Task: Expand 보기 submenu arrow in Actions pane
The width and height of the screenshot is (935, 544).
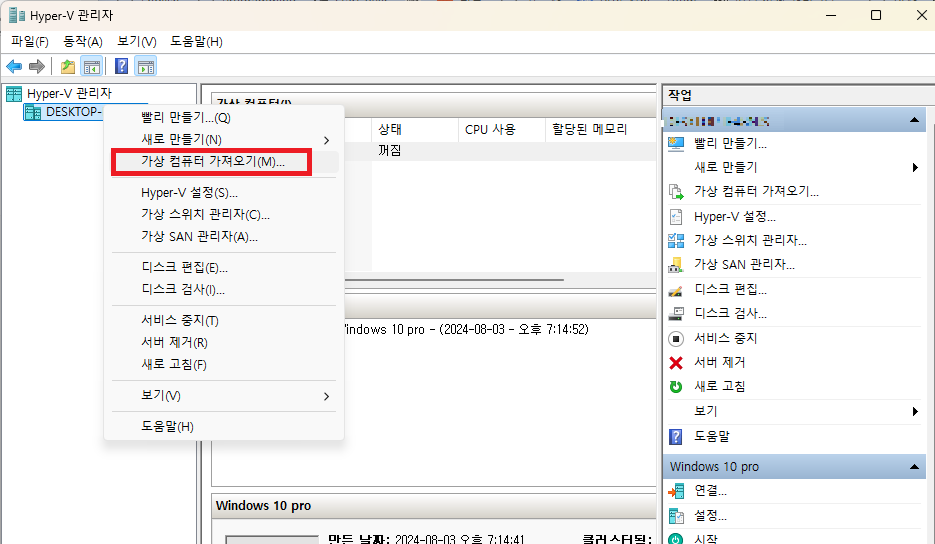Action: pyautogui.click(x=915, y=412)
